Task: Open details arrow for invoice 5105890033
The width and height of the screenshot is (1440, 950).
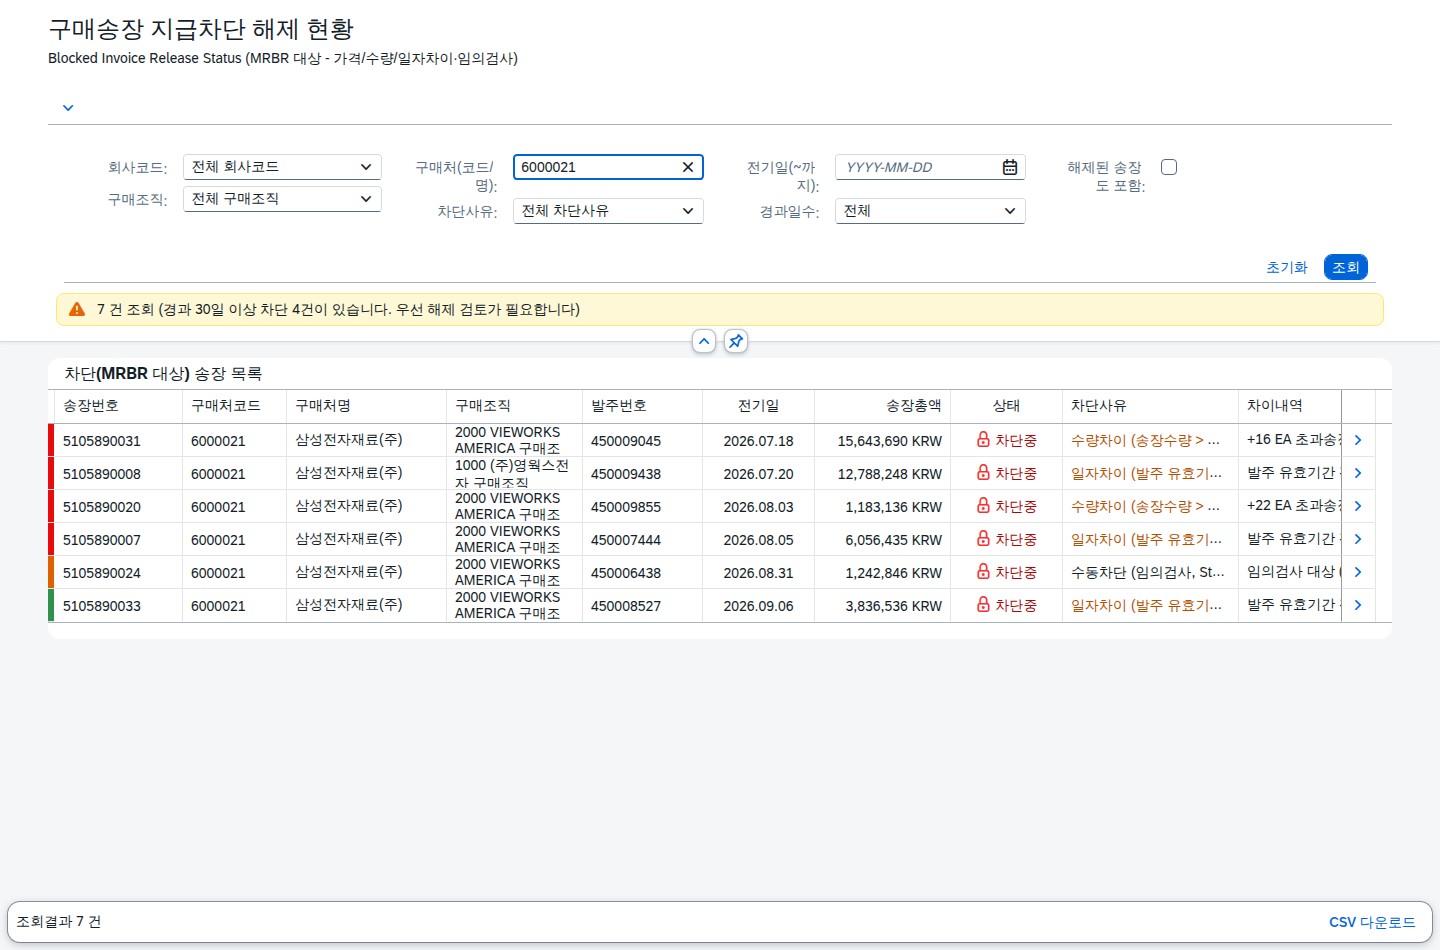Action: [x=1358, y=605]
